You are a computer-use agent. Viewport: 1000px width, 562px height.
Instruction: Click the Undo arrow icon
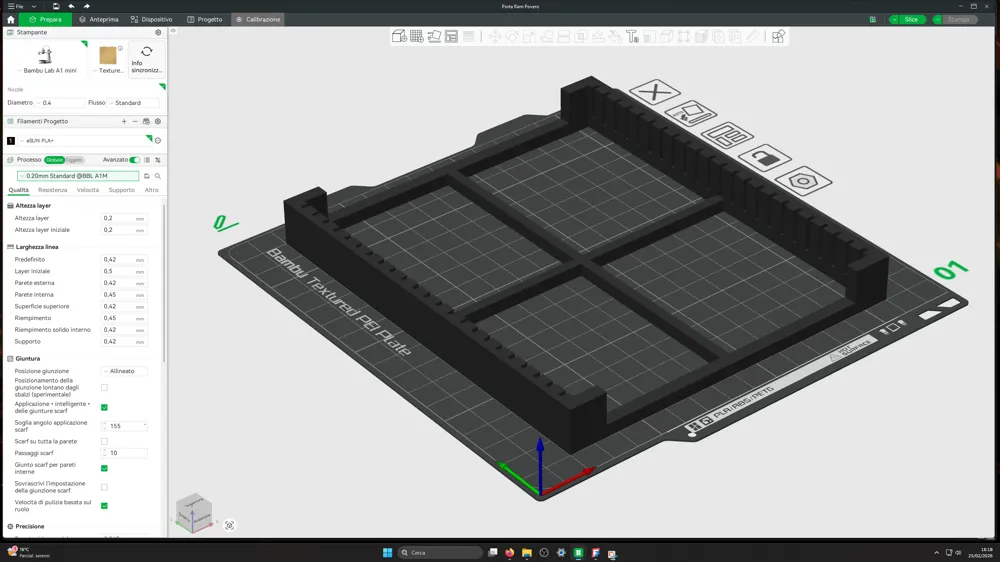tap(71, 6)
